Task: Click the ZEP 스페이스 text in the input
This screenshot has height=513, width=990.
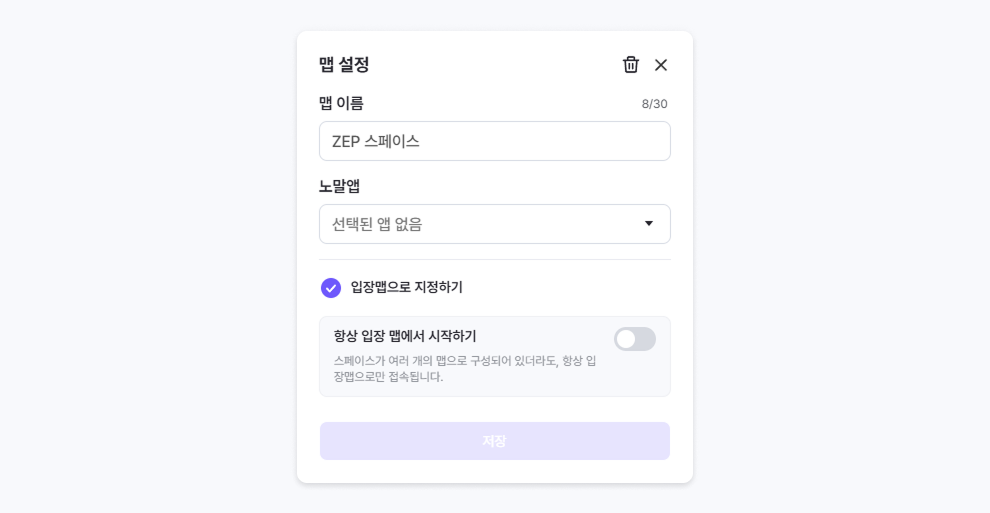Action: click(x=376, y=142)
